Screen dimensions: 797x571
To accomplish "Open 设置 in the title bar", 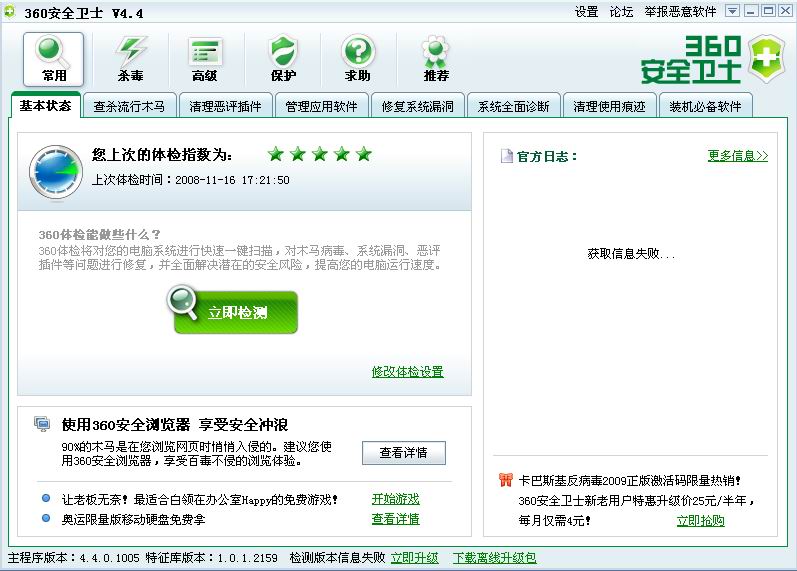I will click(587, 12).
